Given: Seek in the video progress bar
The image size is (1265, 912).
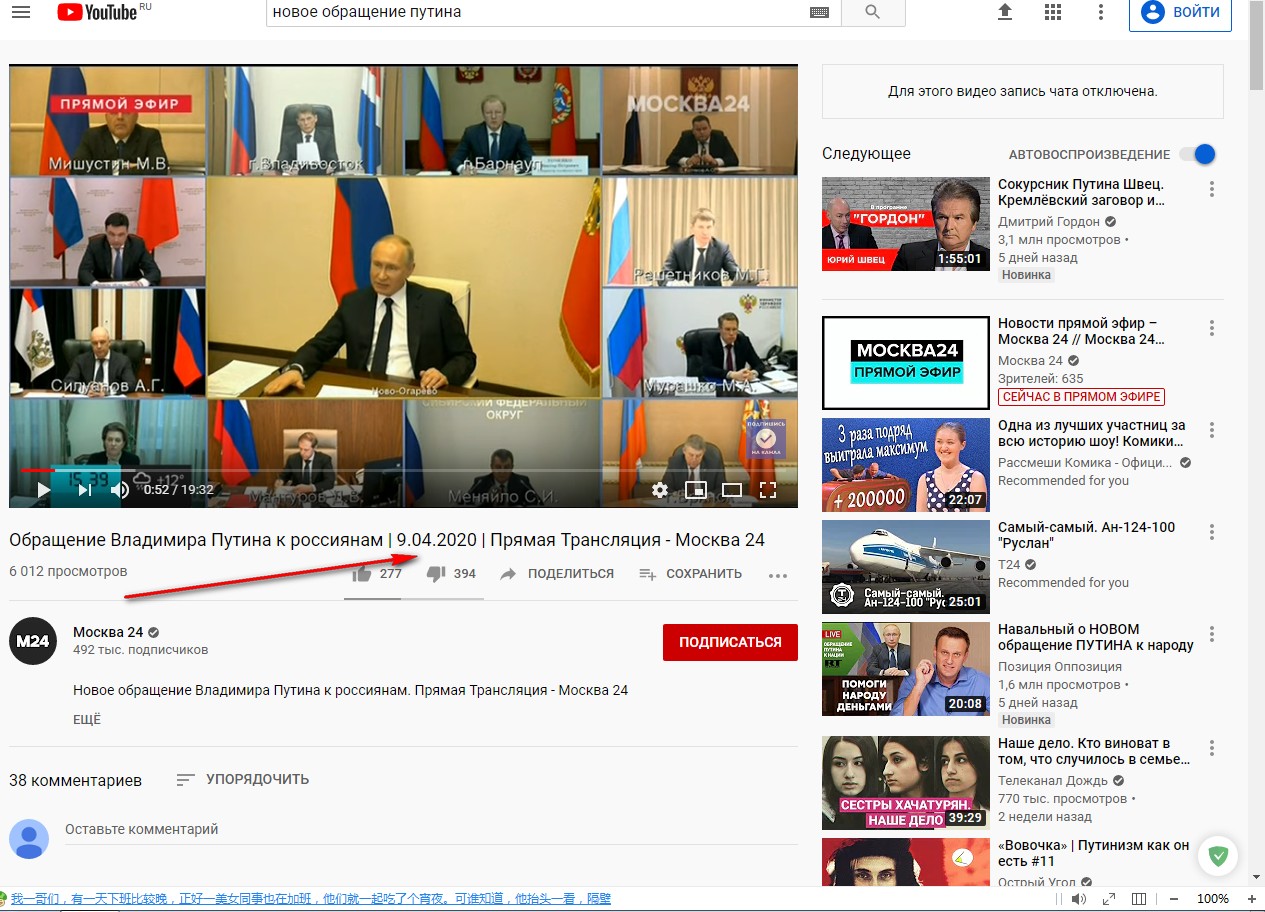Looking at the screenshot, I should 403,469.
